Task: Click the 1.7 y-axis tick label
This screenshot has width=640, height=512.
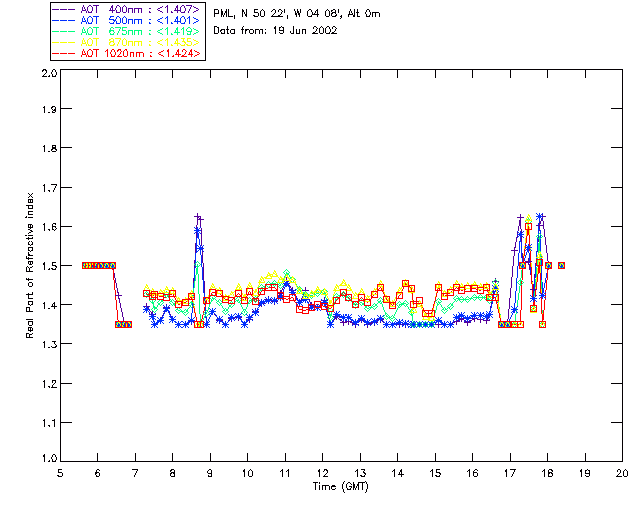Action: [49, 188]
